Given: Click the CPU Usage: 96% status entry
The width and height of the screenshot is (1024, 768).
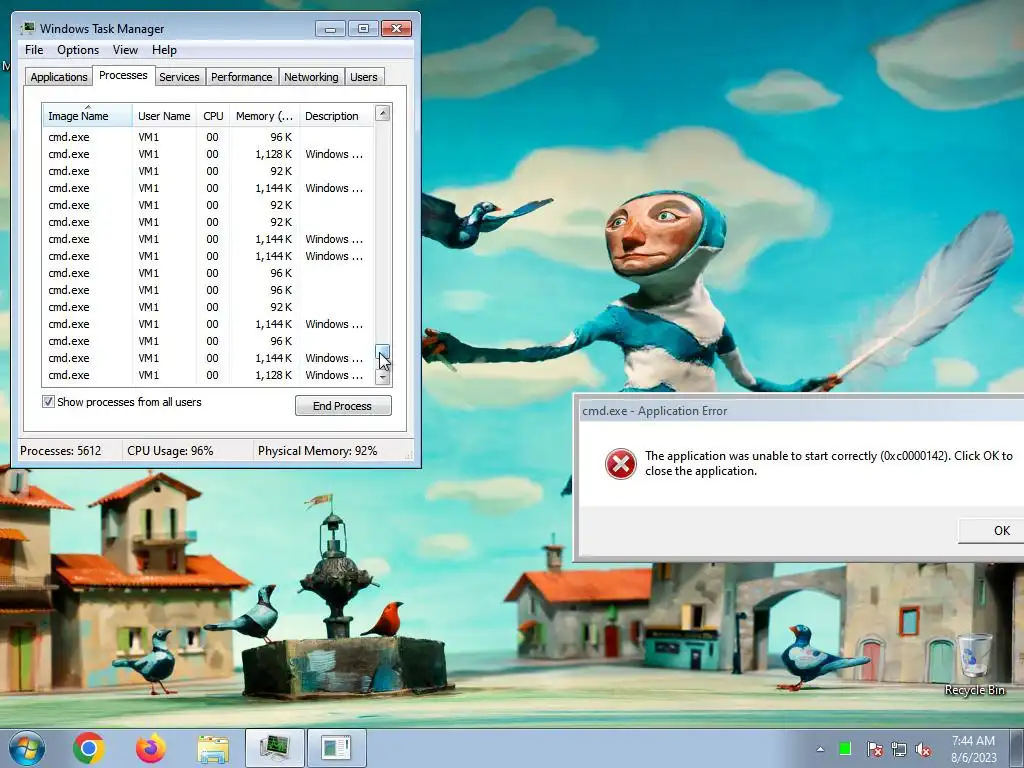Looking at the screenshot, I should [x=170, y=451].
